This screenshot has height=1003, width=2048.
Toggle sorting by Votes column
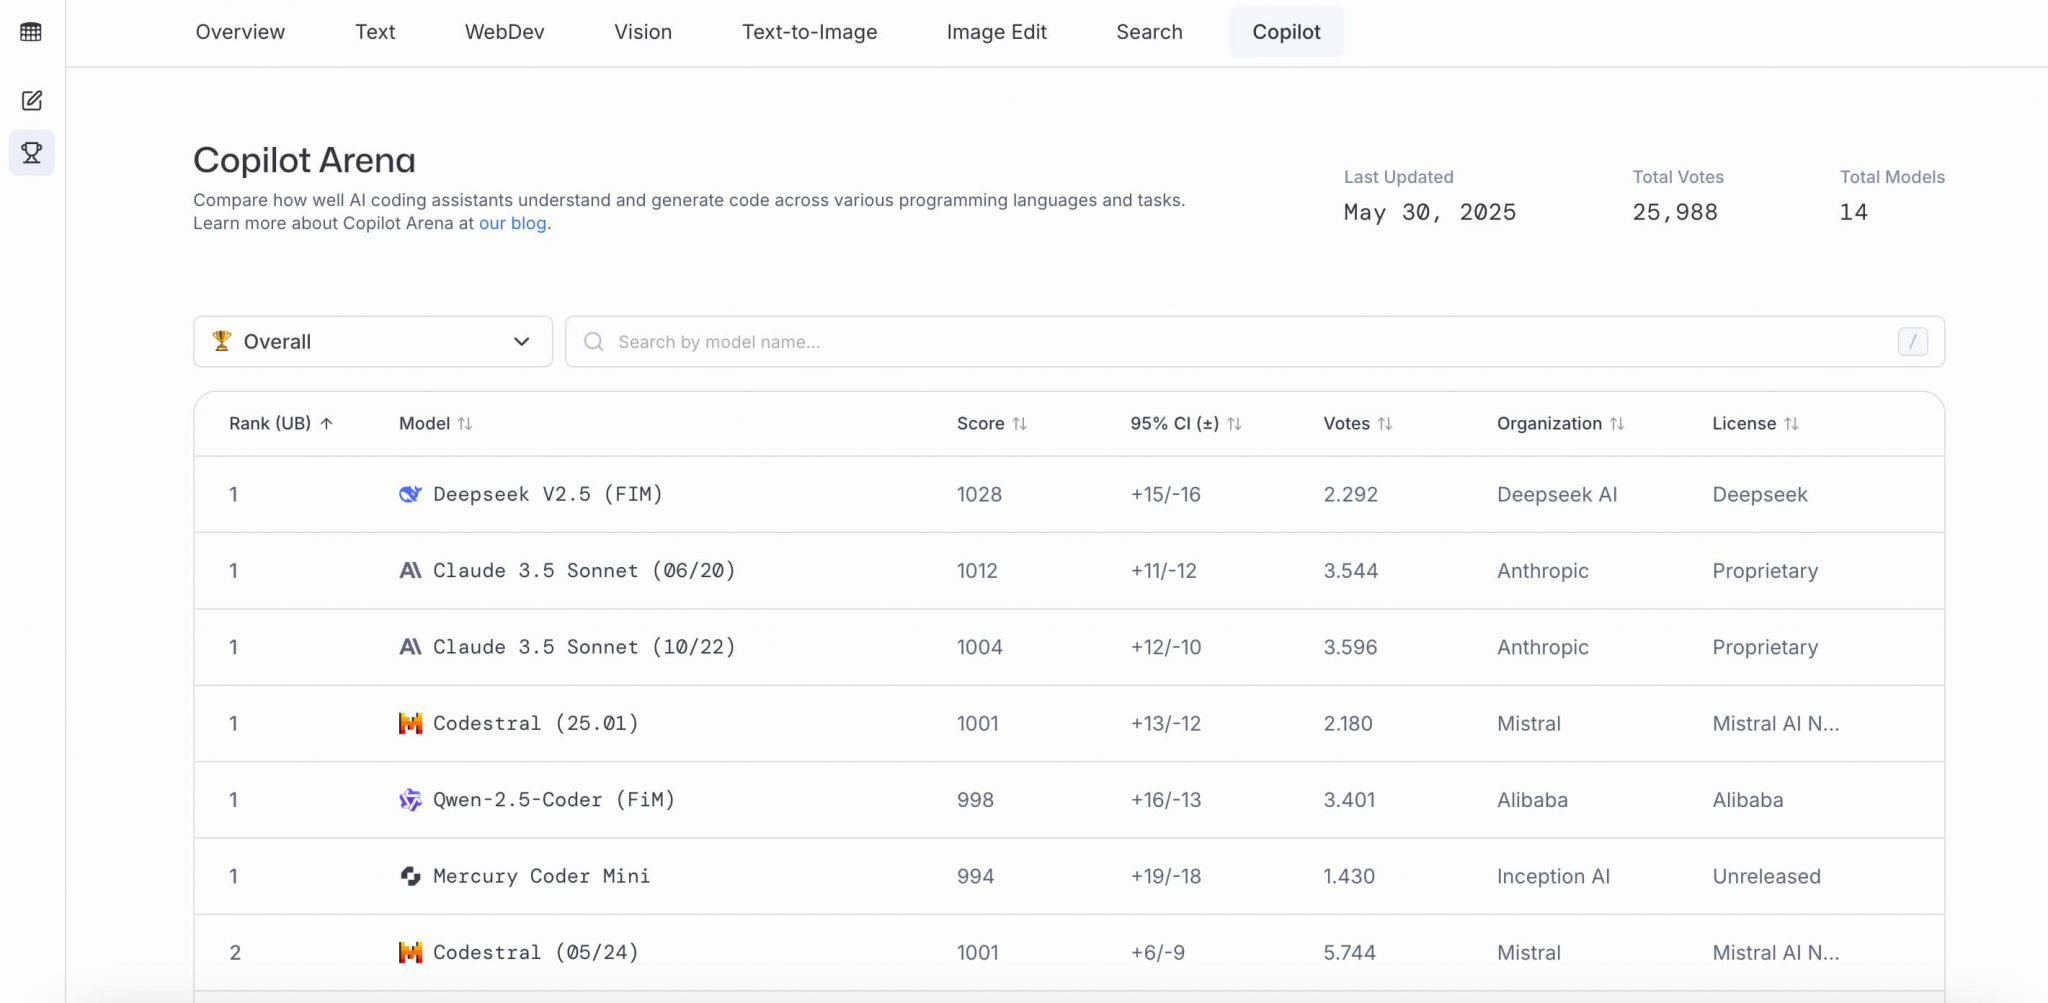(1357, 424)
